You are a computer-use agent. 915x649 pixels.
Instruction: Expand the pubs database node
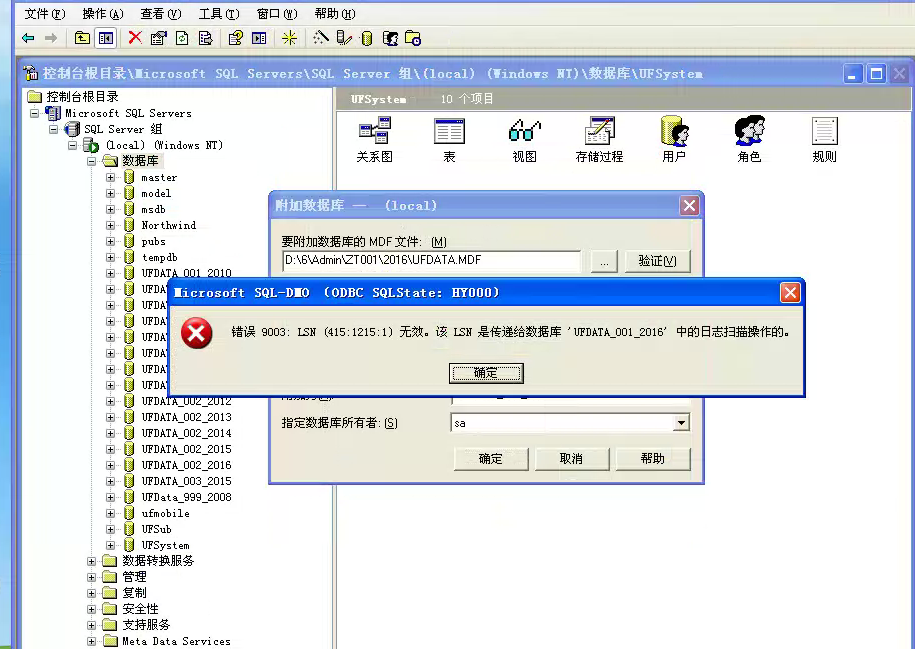tap(110, 242)
